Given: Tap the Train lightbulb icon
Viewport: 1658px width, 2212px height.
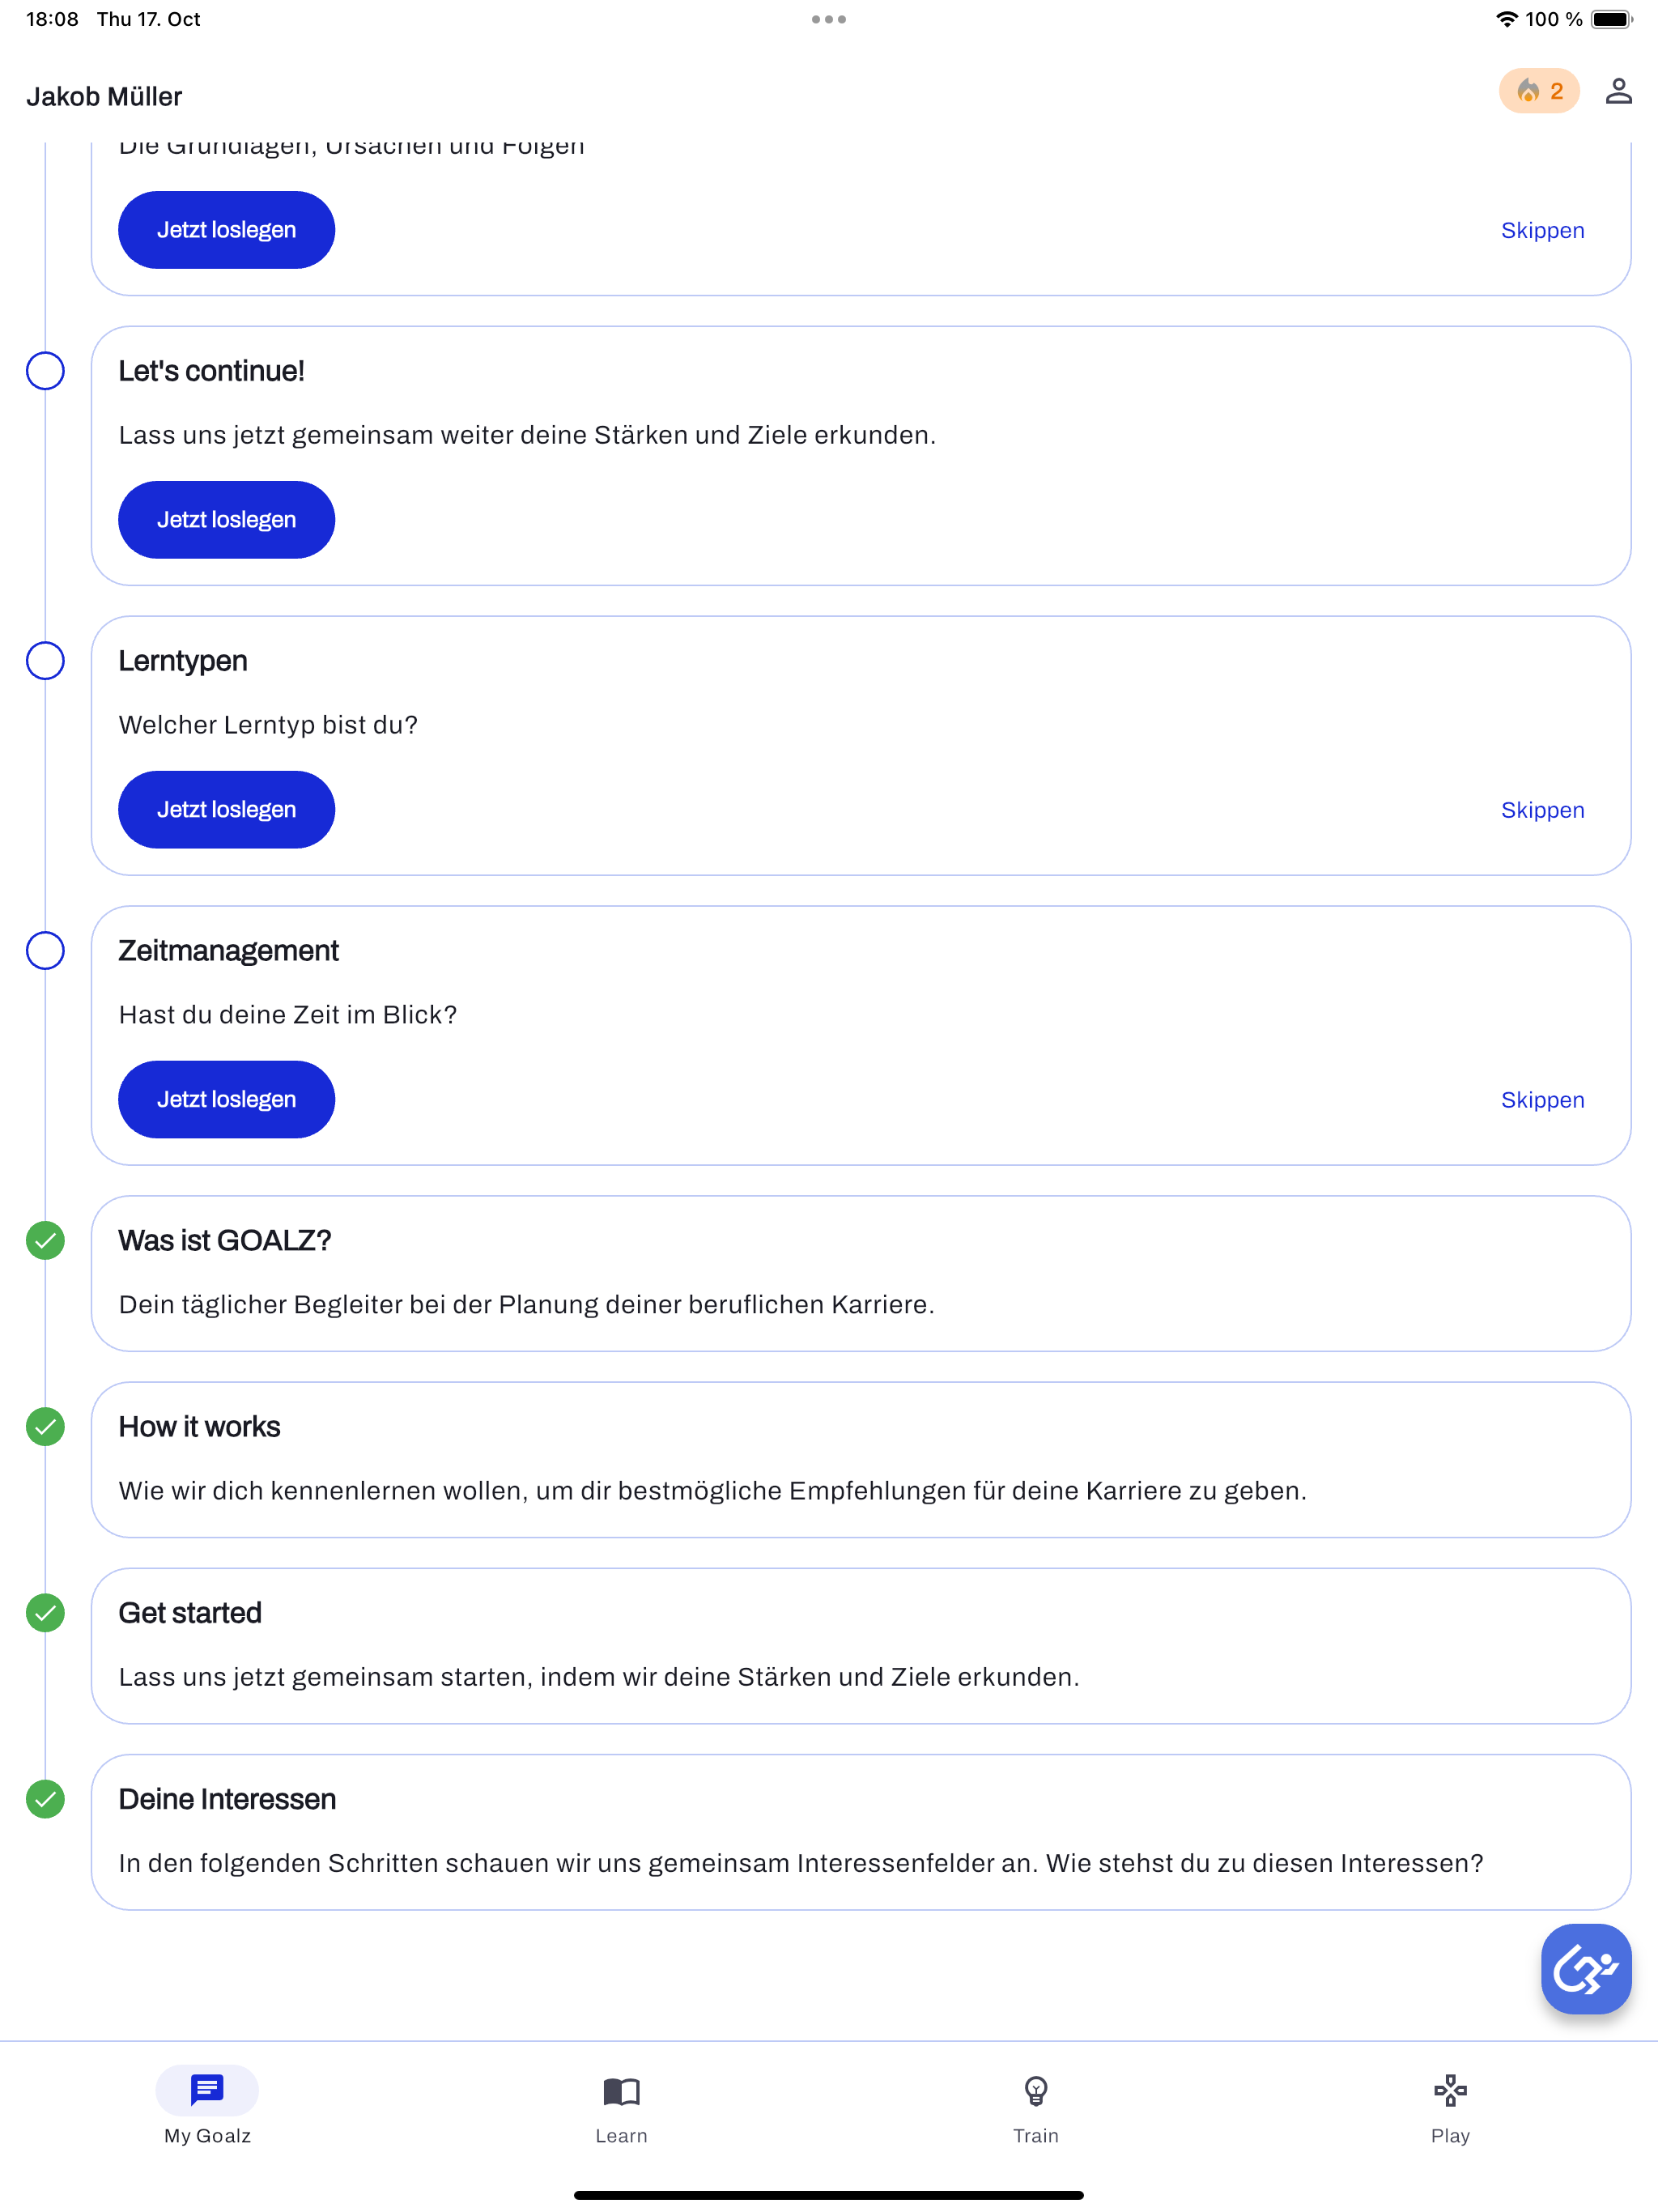Looking at the screenshot, I should (1035, 2091).
